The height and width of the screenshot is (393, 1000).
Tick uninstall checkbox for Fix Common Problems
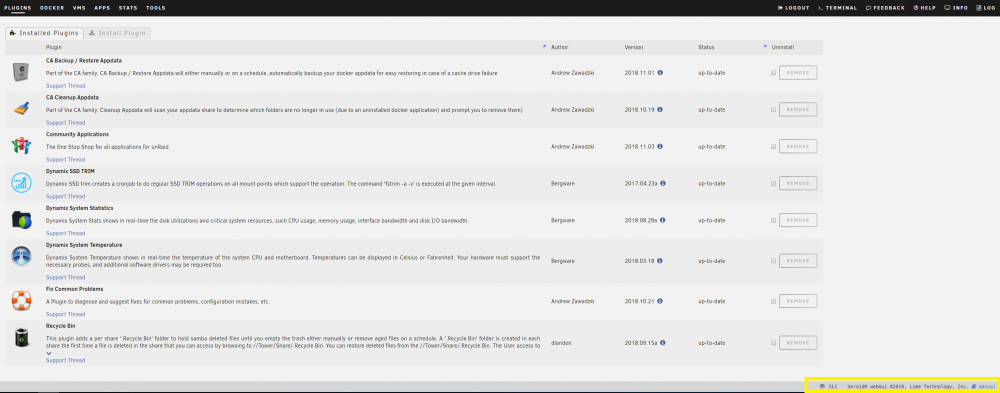pos(774,301)
